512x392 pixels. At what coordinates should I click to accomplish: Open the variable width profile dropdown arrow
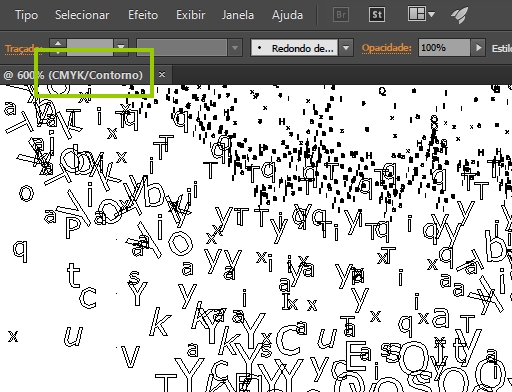[235, 48]
